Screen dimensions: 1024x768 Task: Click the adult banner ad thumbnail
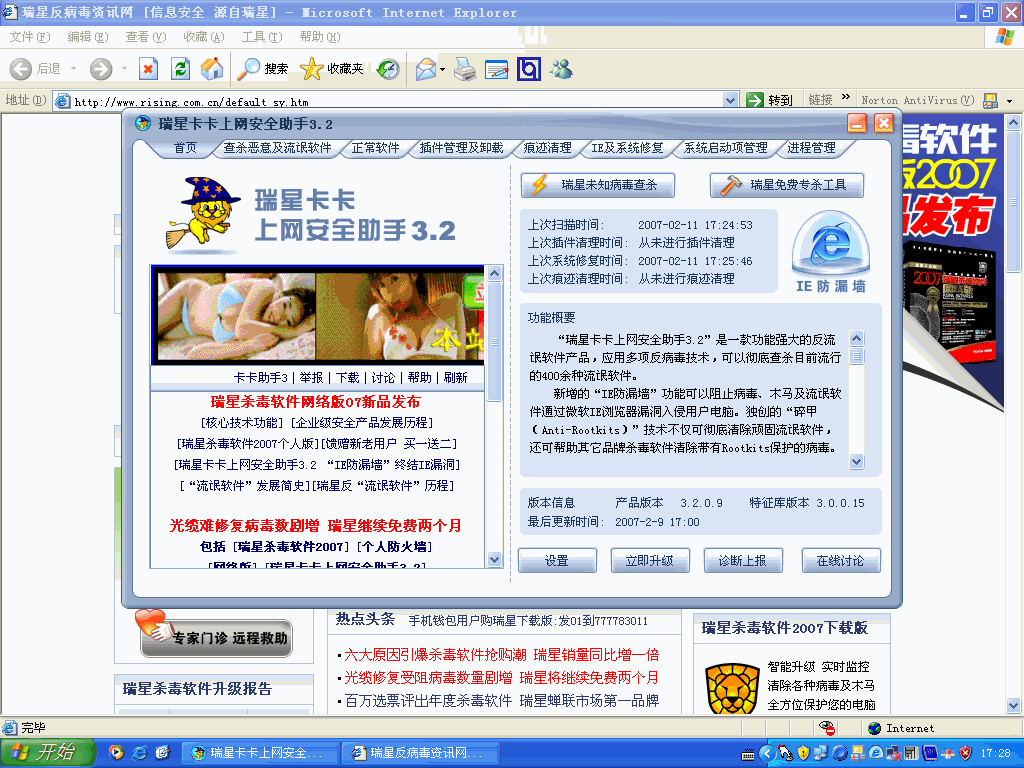point(318,317)
